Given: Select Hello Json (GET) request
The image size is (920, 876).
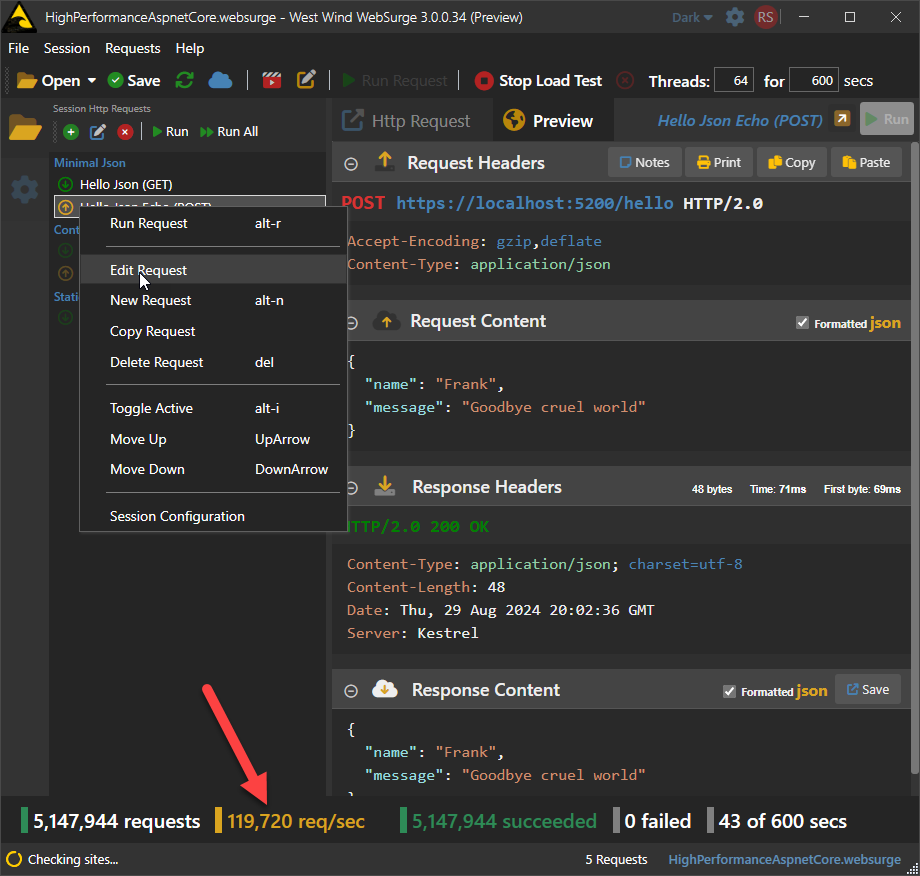Looking at the screenshot, I should click(x=189, y=185).
